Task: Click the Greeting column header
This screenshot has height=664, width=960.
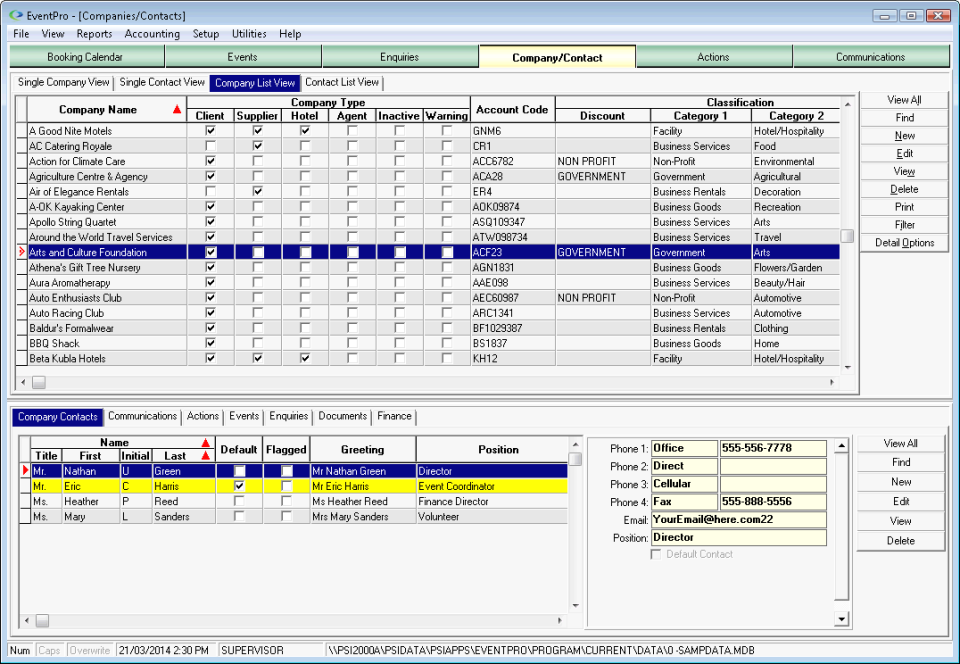Action: [x=362, y=449]
